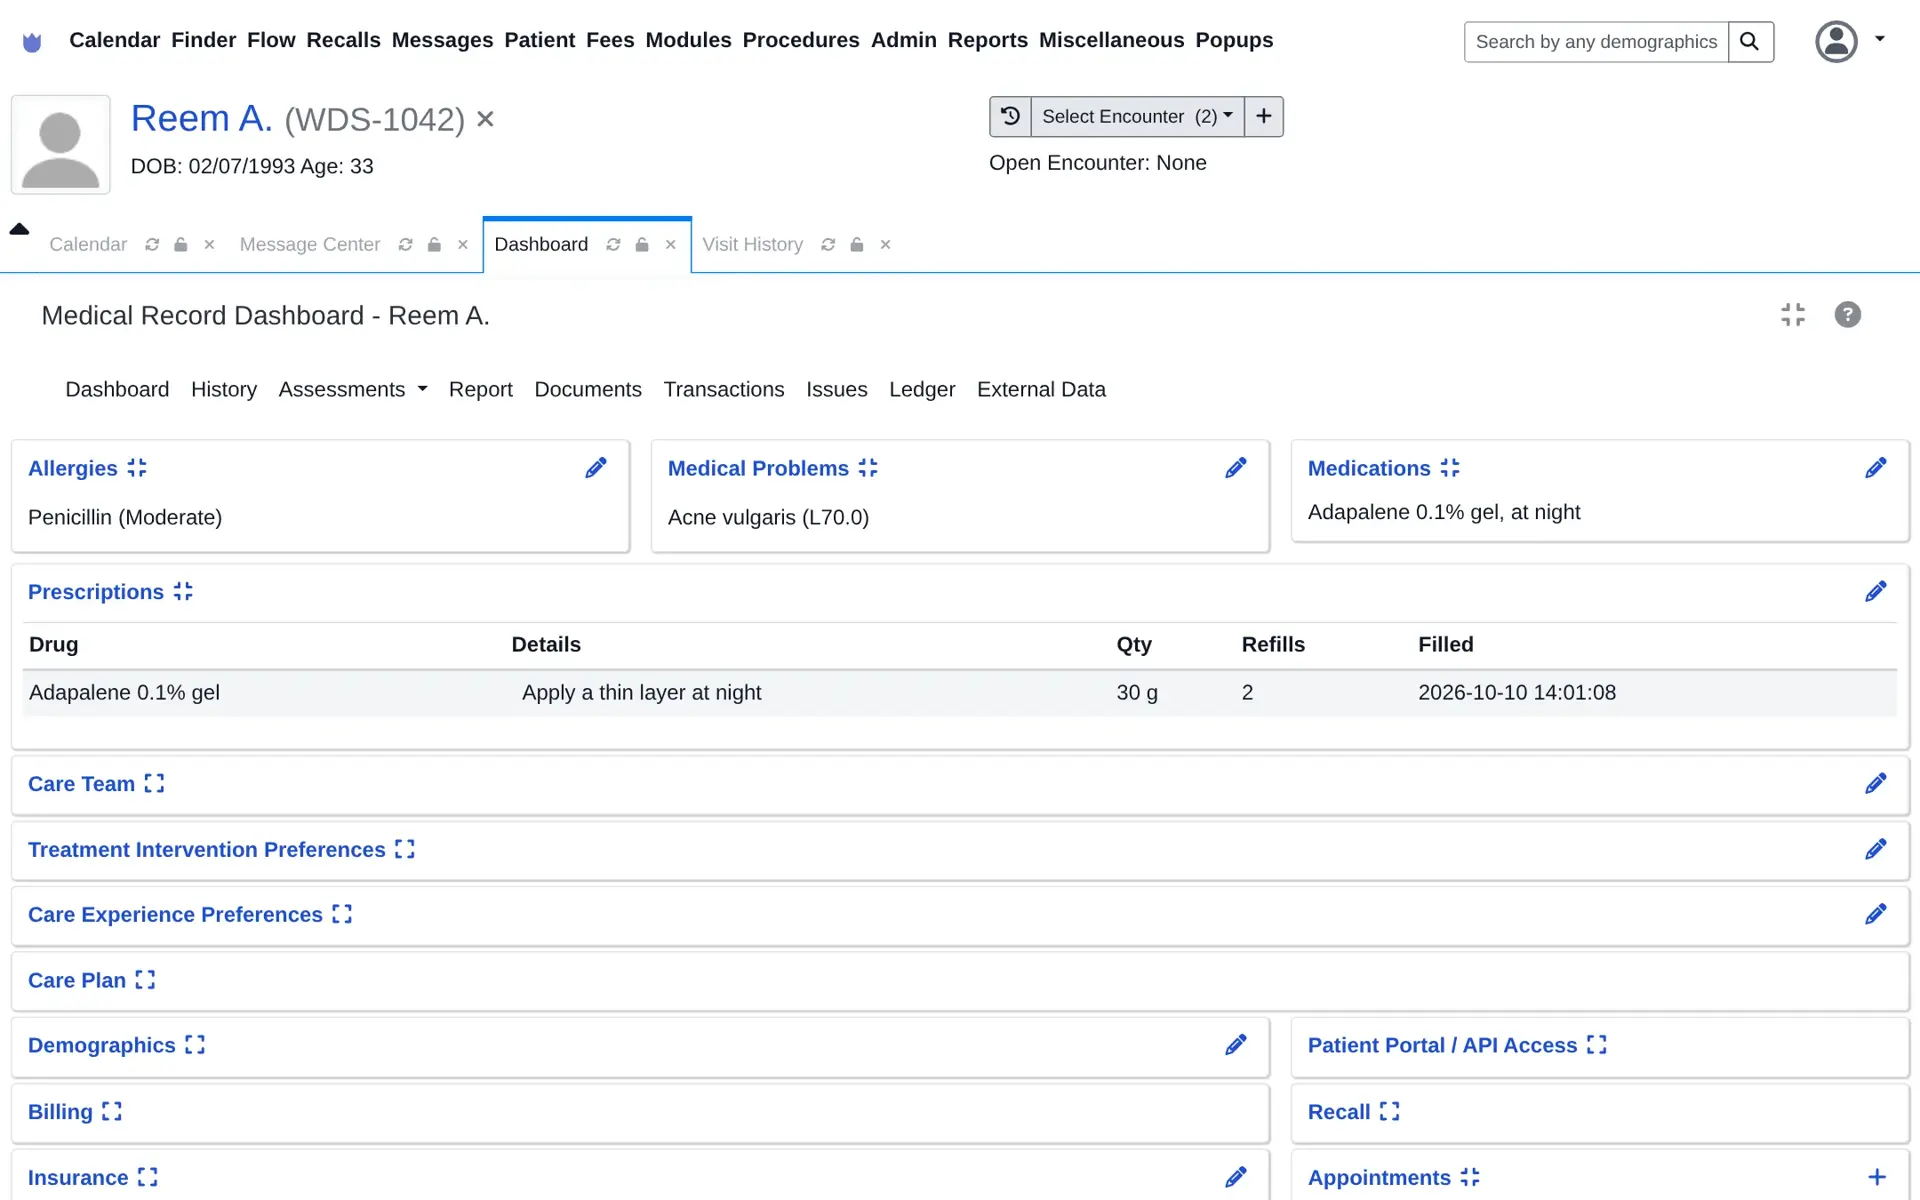
Task: Expand the Demographics card
Action: pyautogui.click(x=195, y=1045)
